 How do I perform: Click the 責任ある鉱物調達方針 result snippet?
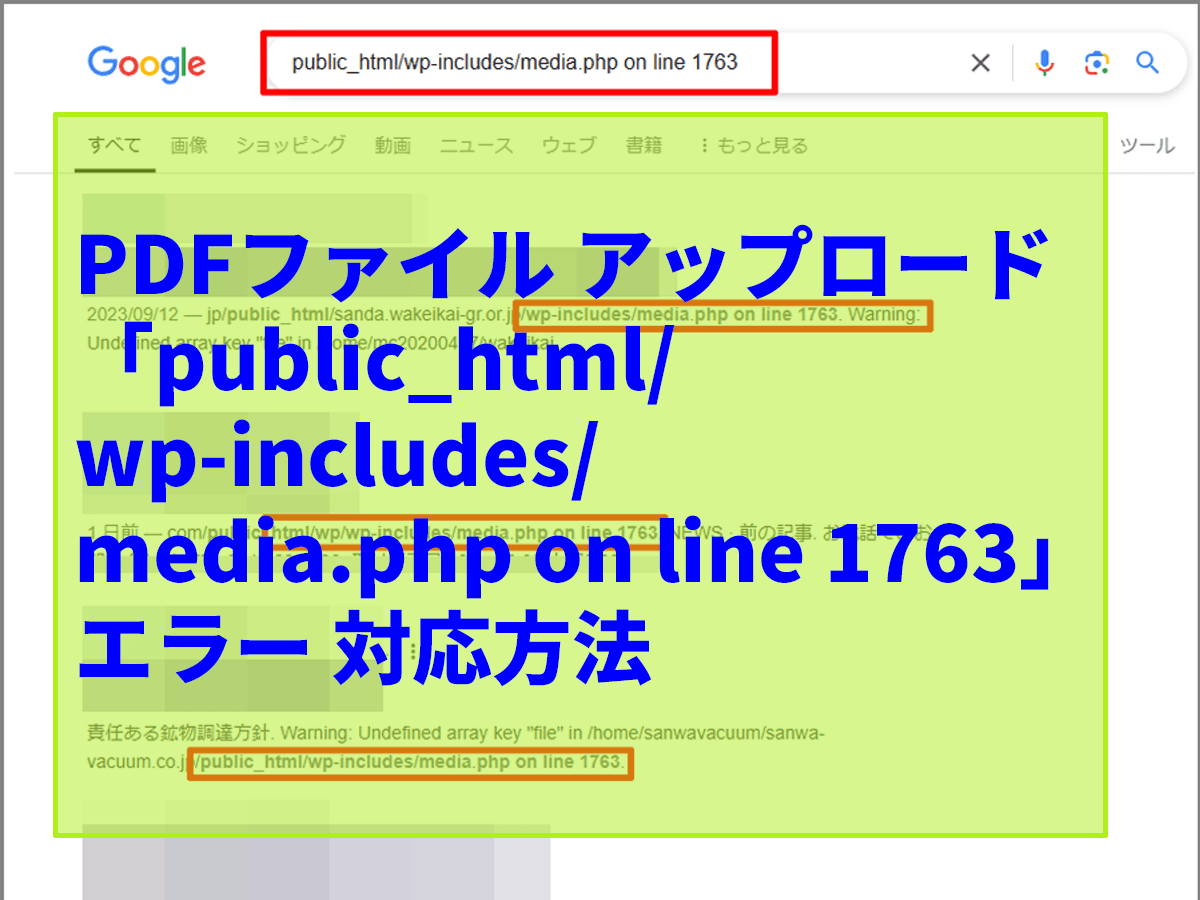coord(455,735)
